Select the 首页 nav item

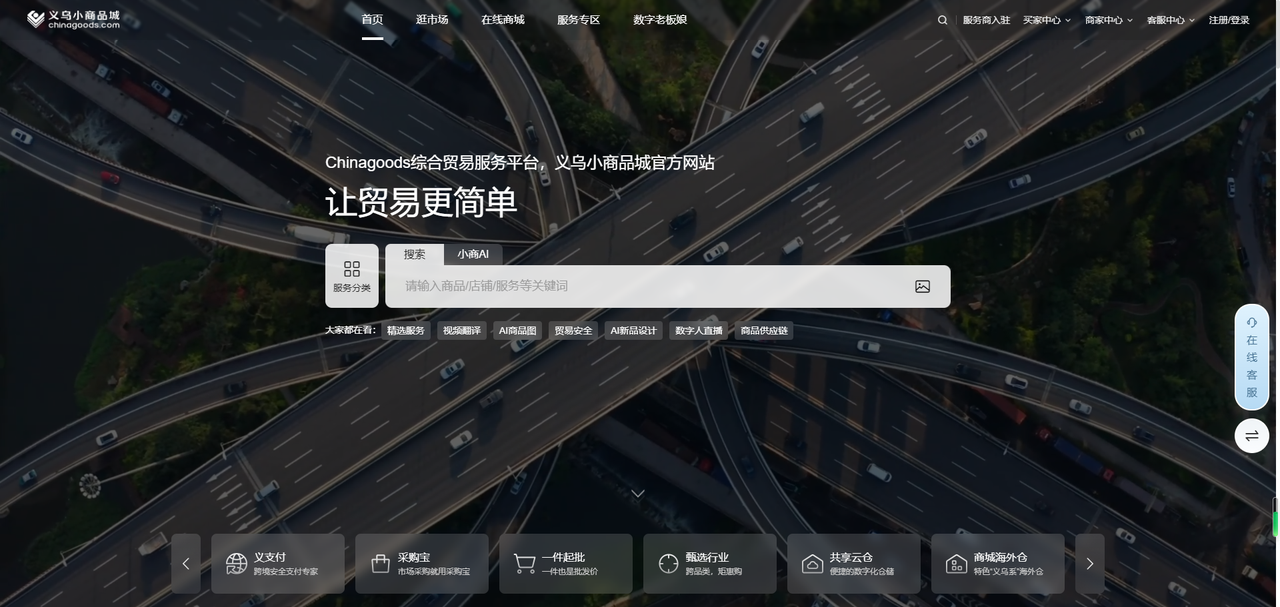coord(372,20)
